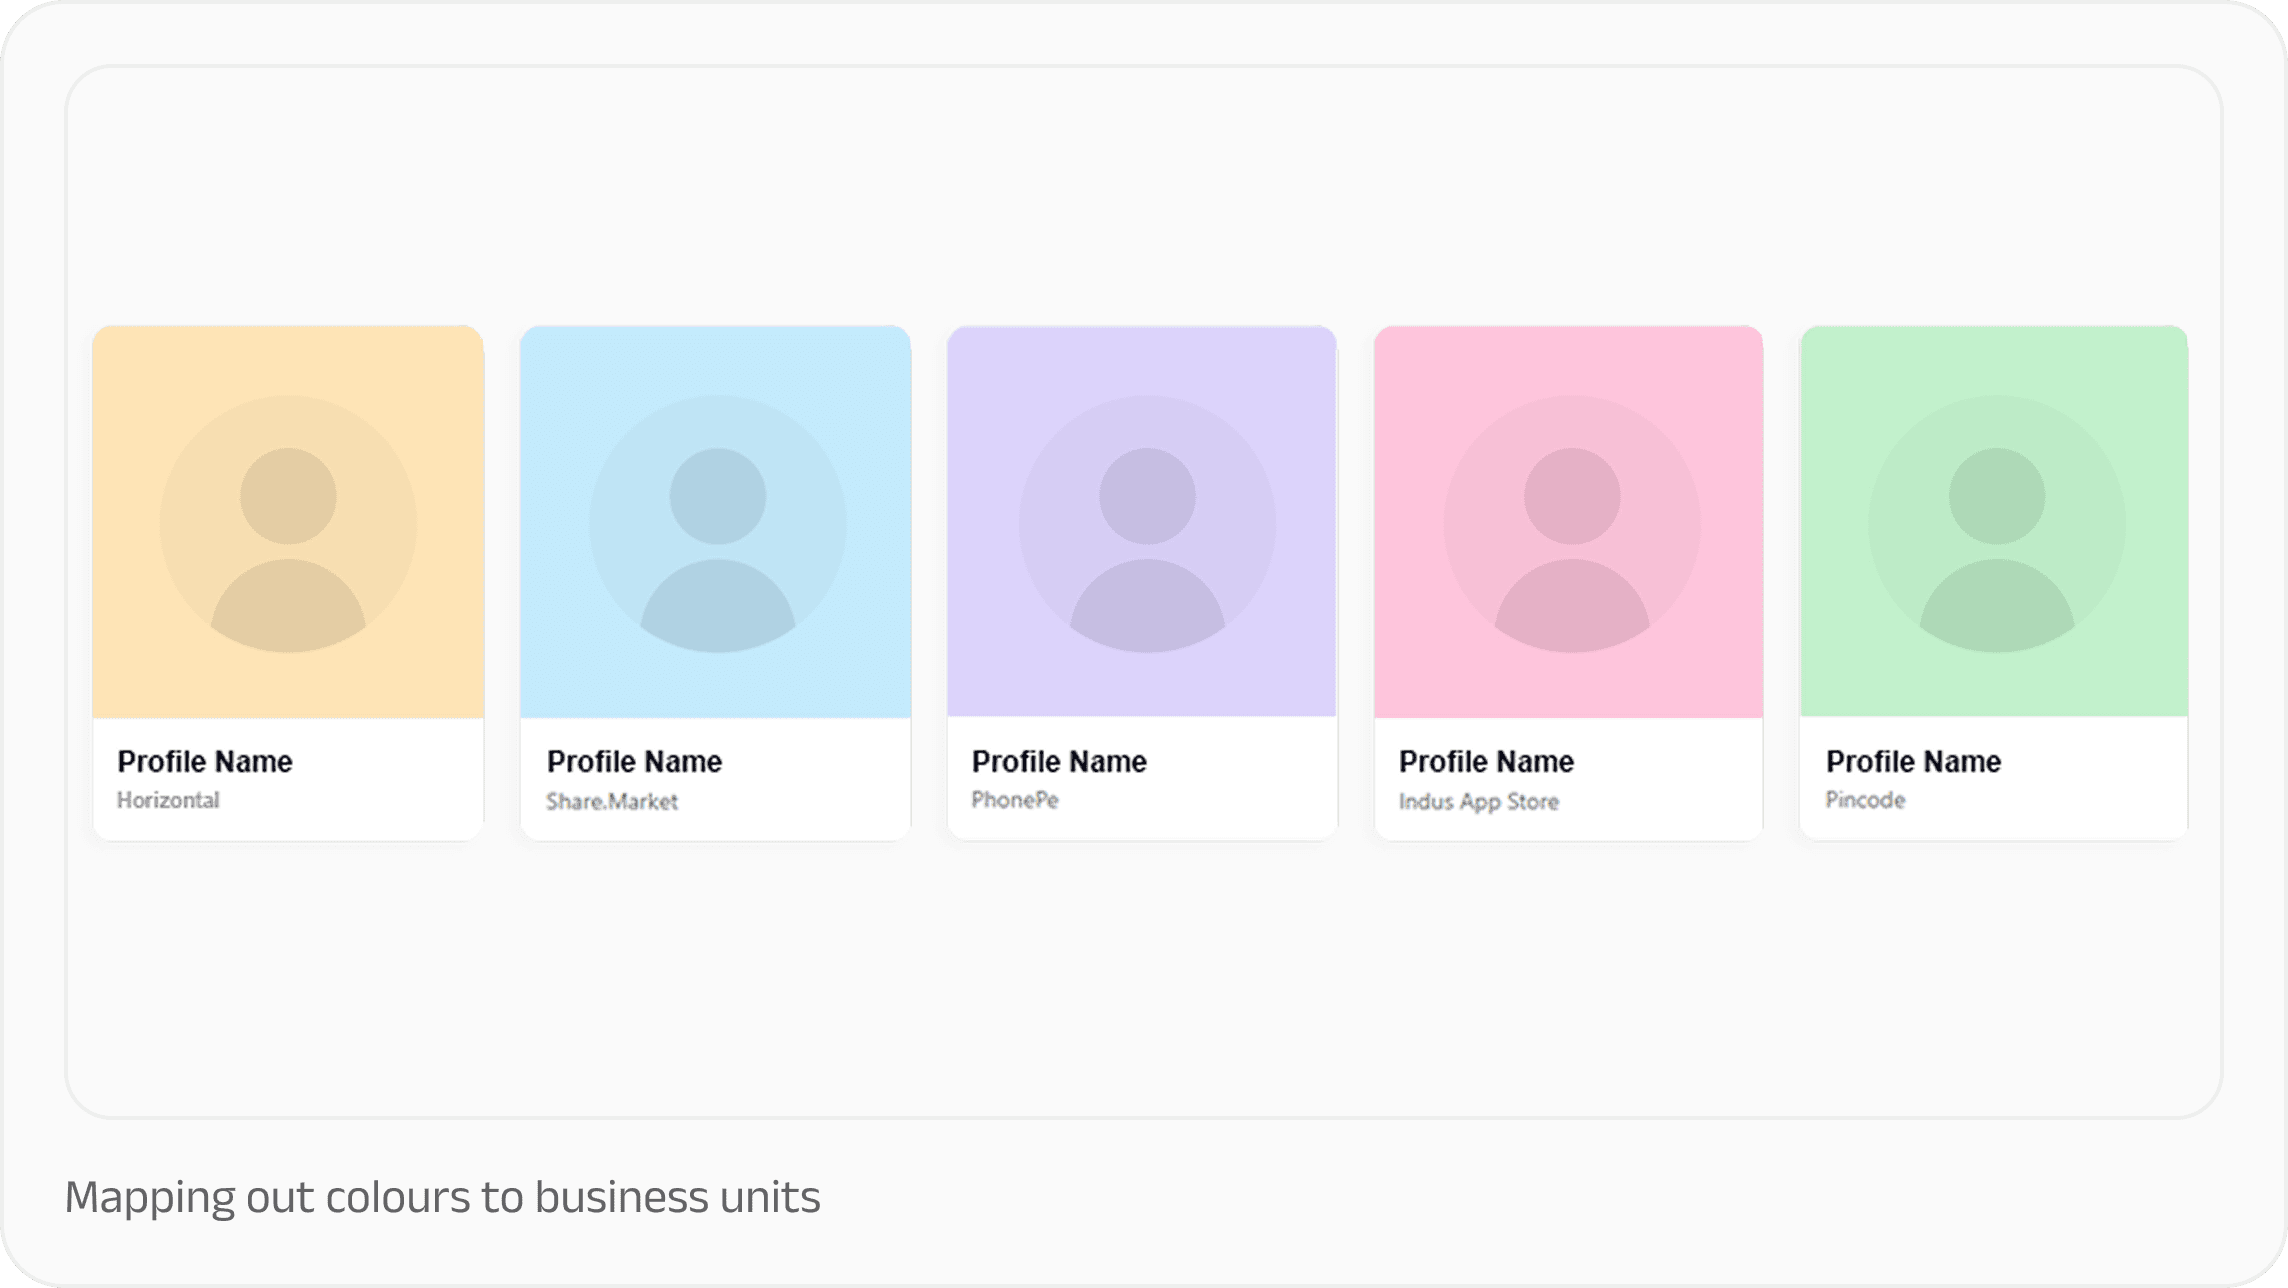
Task: Click the blue Share.Market avatar icon
Action: [717, 524]
